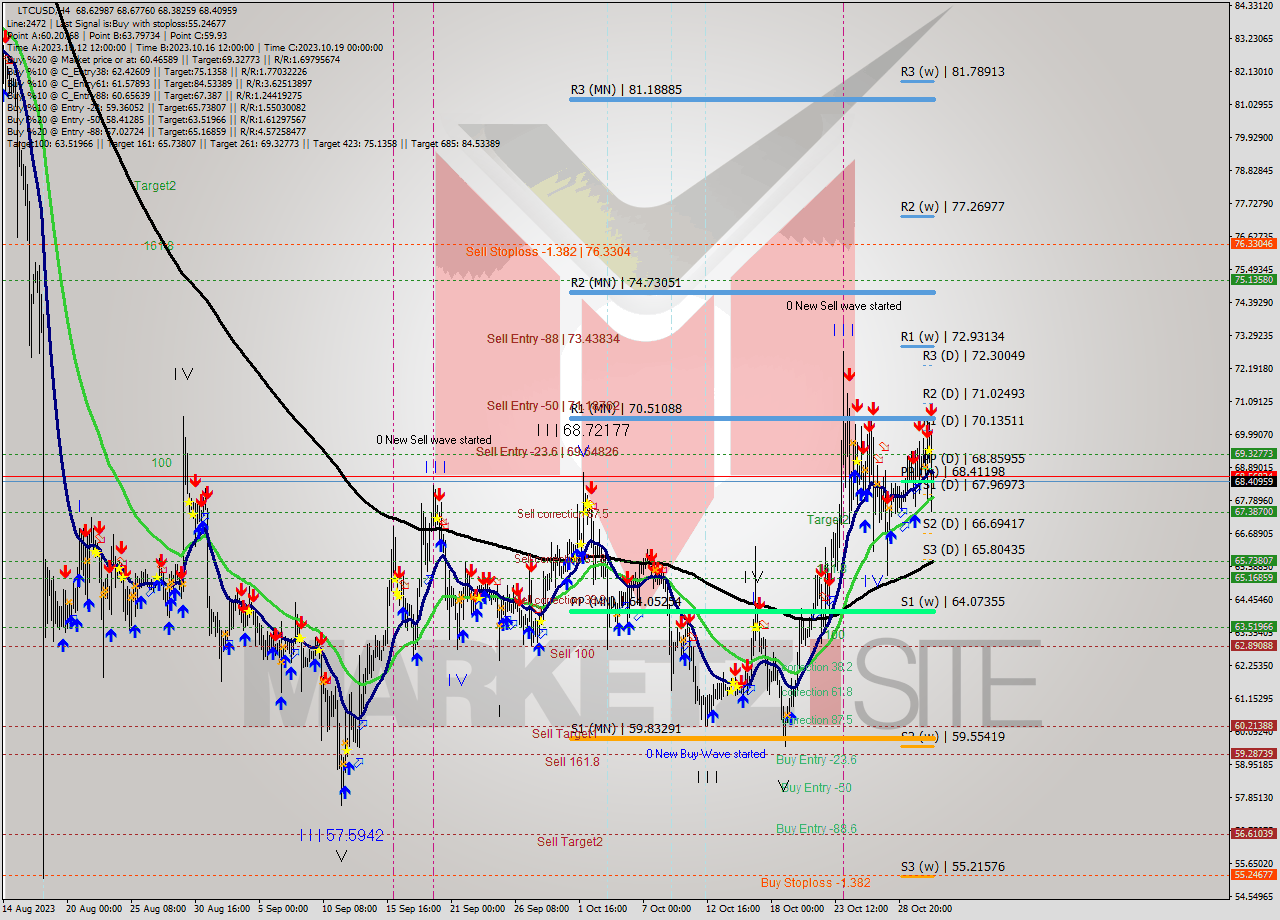Click the R3 (w) 81.78913 label
1280x920 pixels.
952,72
